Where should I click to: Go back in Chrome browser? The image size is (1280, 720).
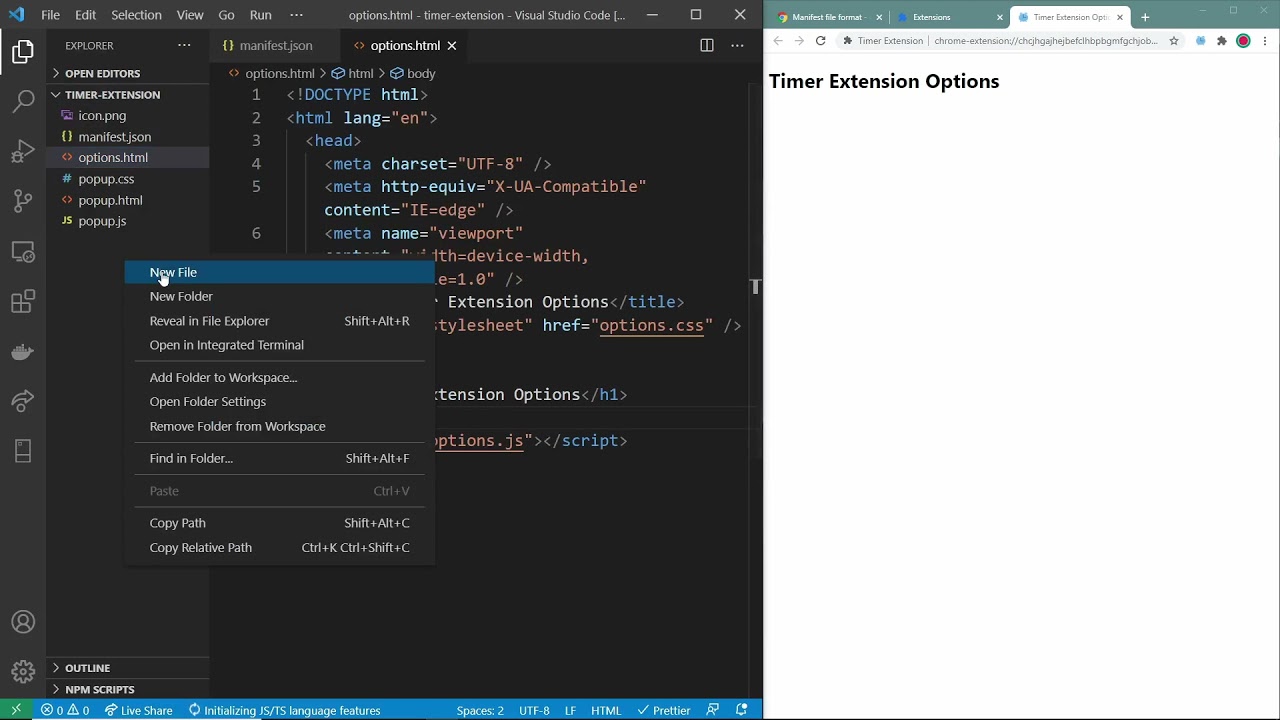[778, 41]
